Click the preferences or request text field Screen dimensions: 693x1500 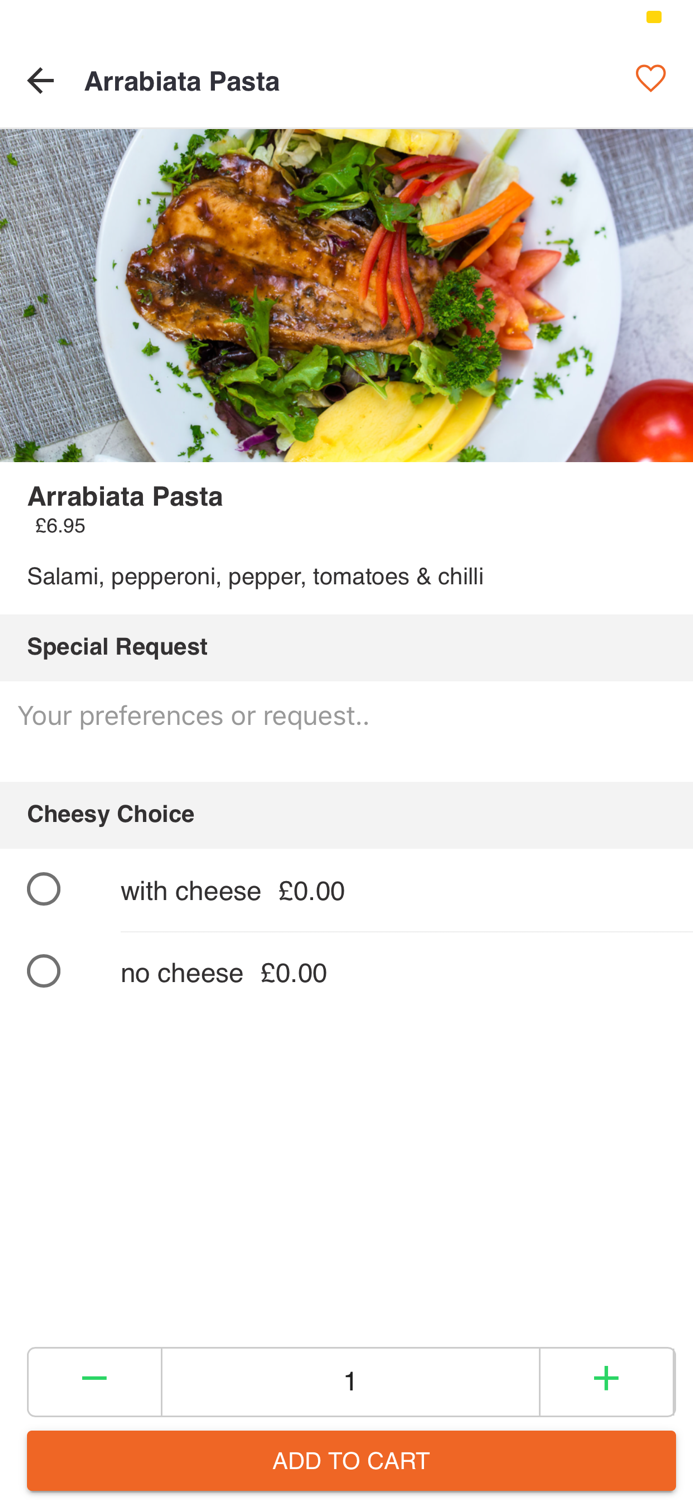(x=346, y=730)
